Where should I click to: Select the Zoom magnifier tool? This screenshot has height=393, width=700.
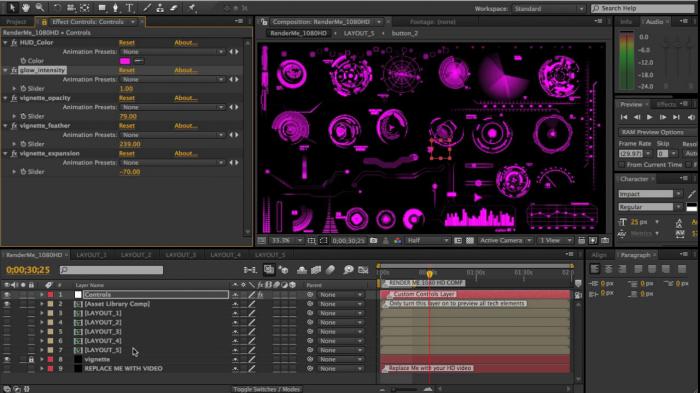click(40, 8)
